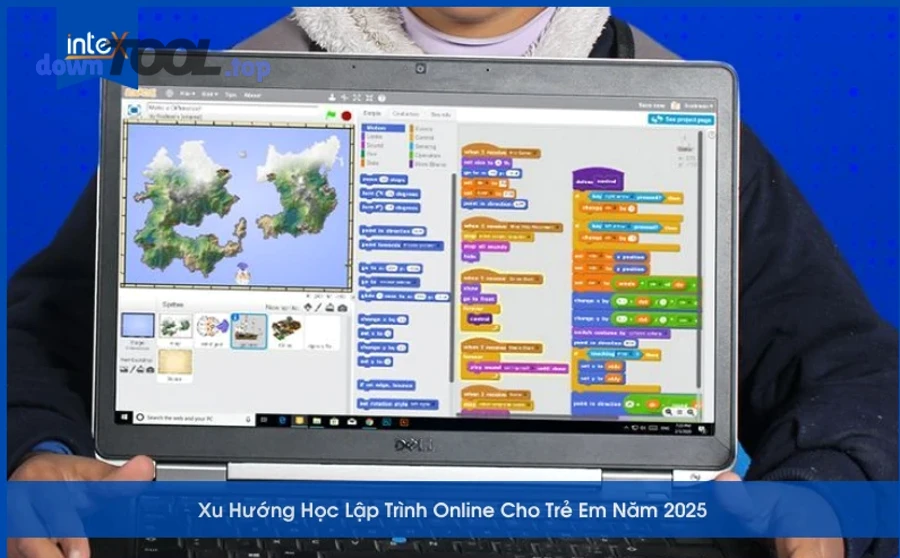Click the block palette vertical scrollbar
This screenshot has height=558, width=900.
pyautogui.click(x=452, y=276)
